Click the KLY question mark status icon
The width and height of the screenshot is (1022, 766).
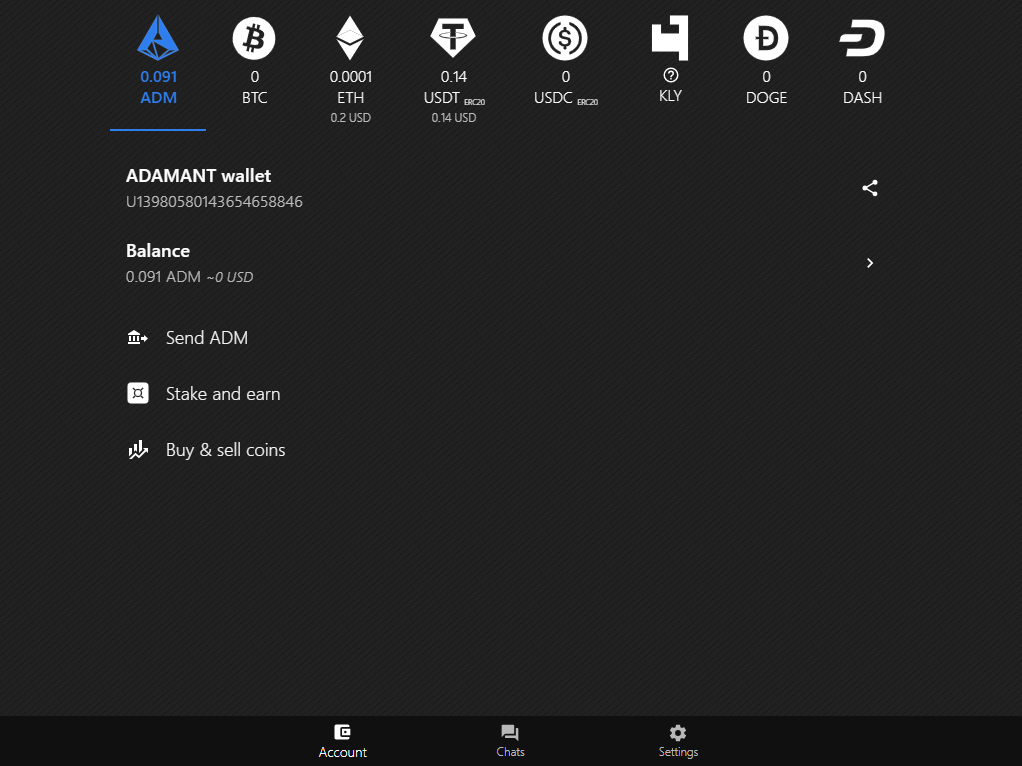tap(670, 76)
